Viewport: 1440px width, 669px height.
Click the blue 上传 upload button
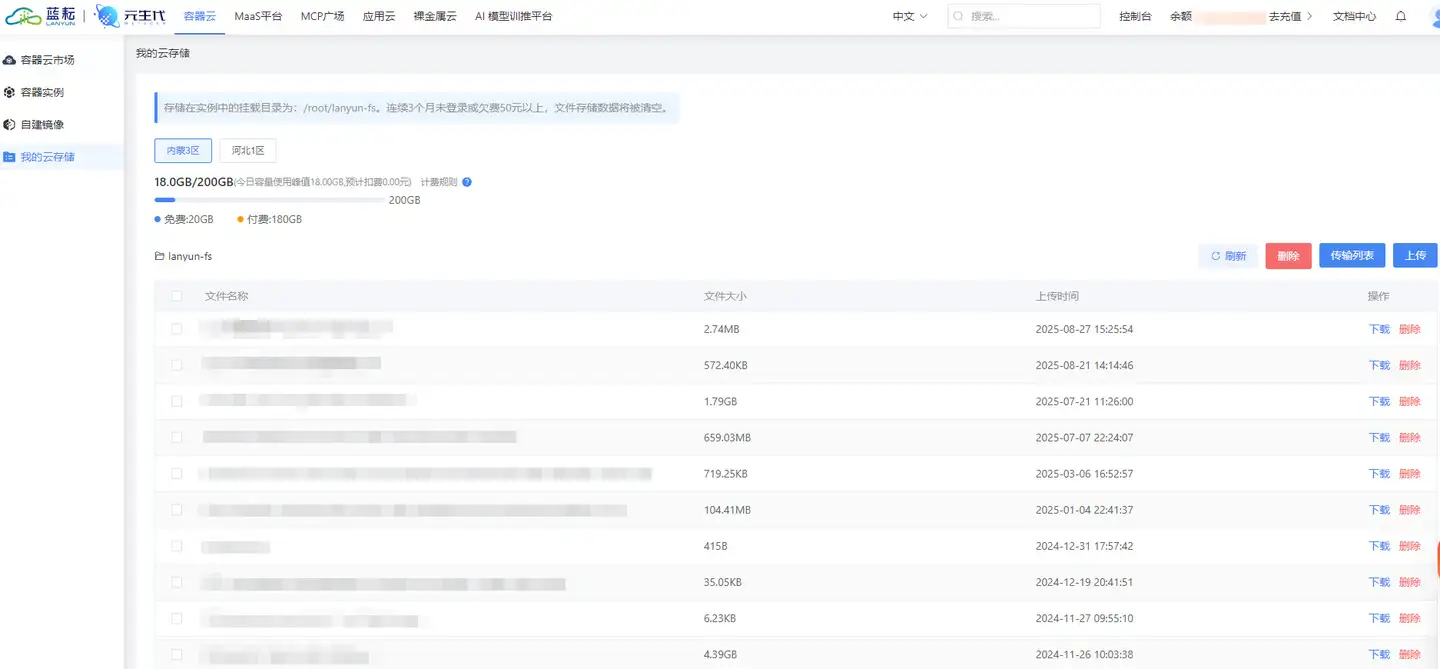[x=1415, y=256]
